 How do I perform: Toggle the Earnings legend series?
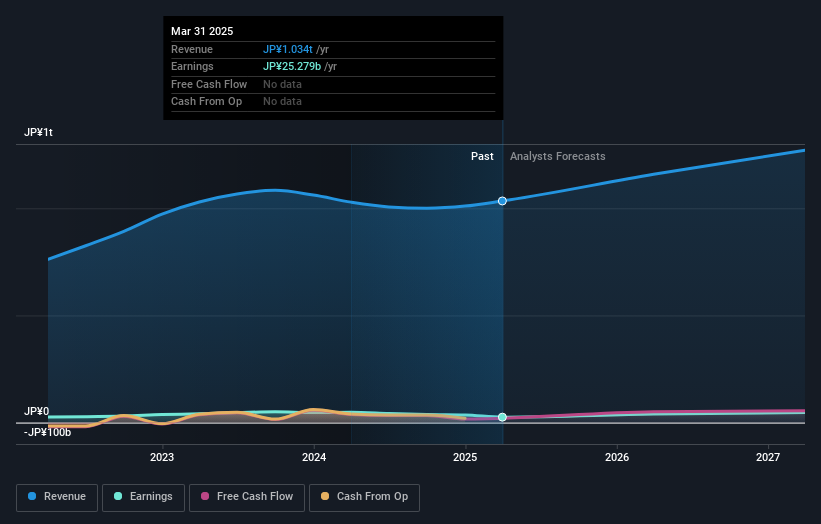(x=143, y=497)
